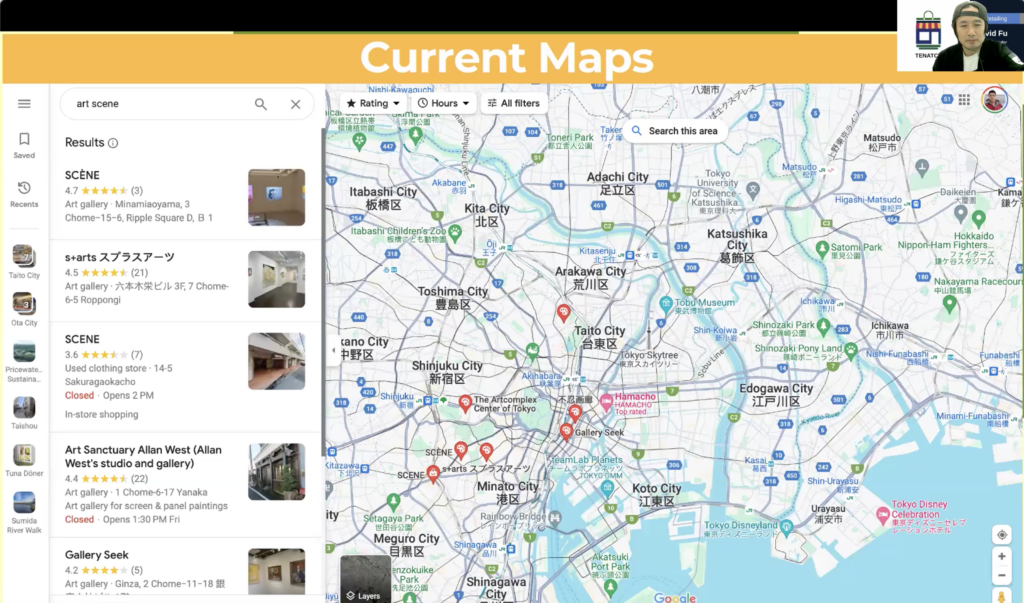Clear the 'art scene' search
1024x603 pixels.
[296, 104]
